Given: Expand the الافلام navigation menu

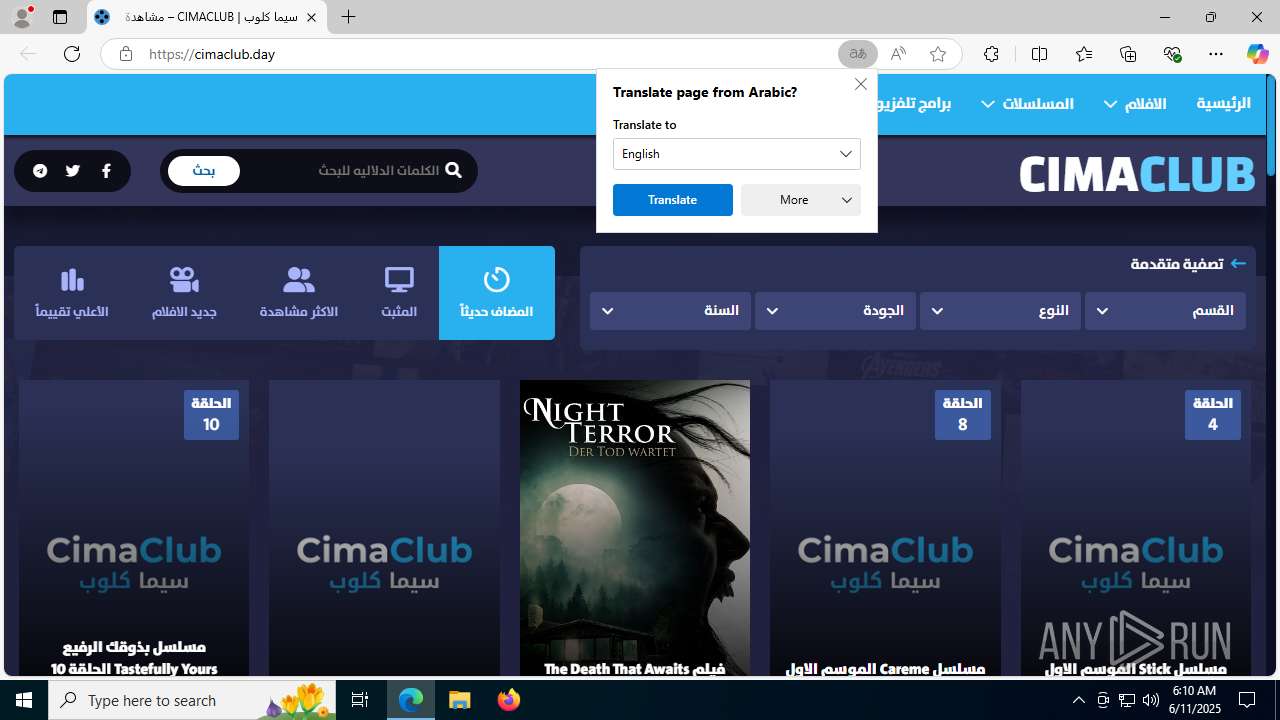Looking at the screenshot, I should click(1135, 104).
